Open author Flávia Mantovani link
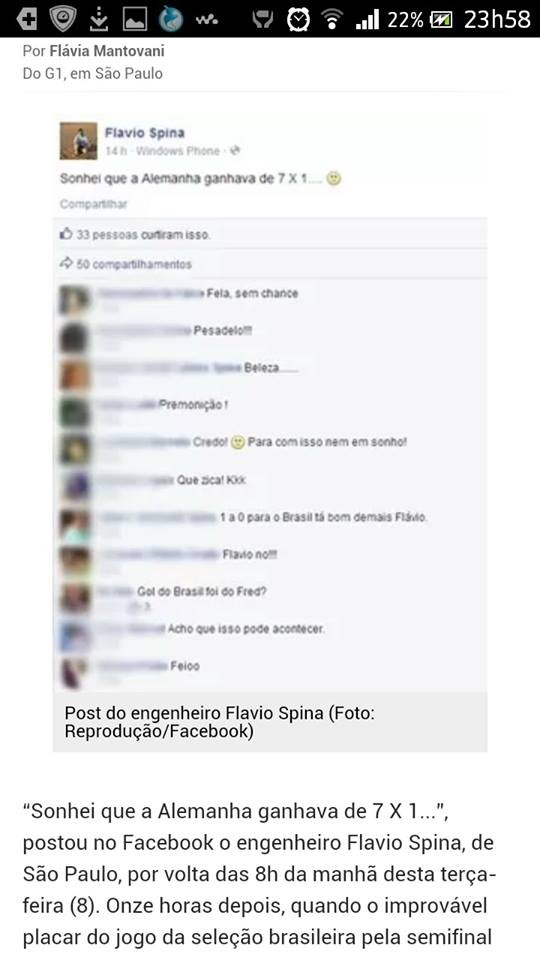 tap(107, 51)
